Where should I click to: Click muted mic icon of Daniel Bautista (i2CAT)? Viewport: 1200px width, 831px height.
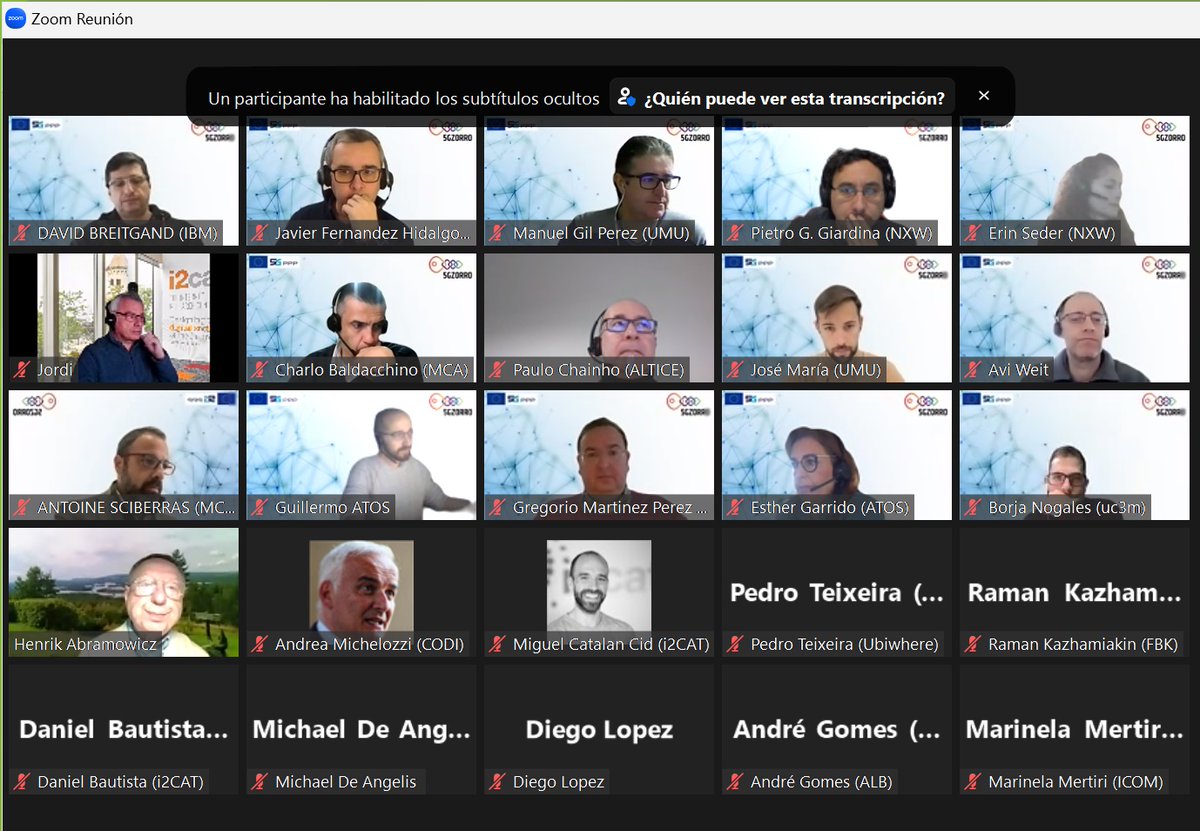coord(22,782)
